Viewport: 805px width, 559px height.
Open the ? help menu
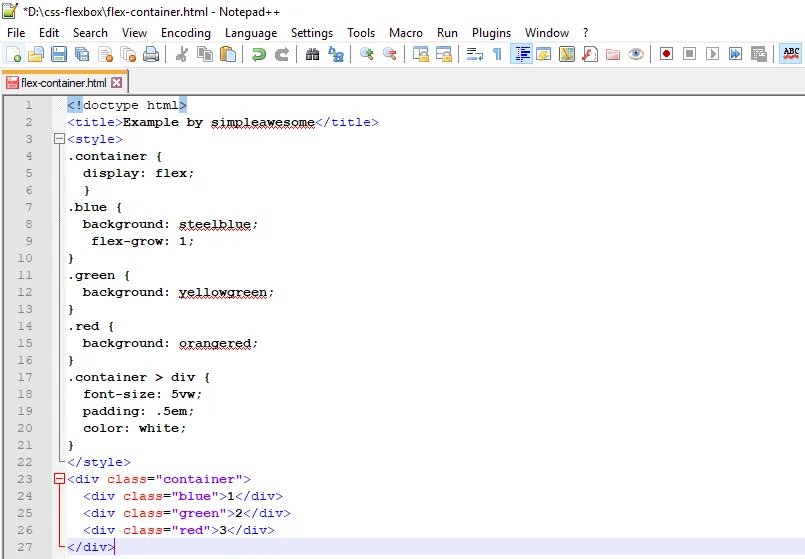[586, 33]
